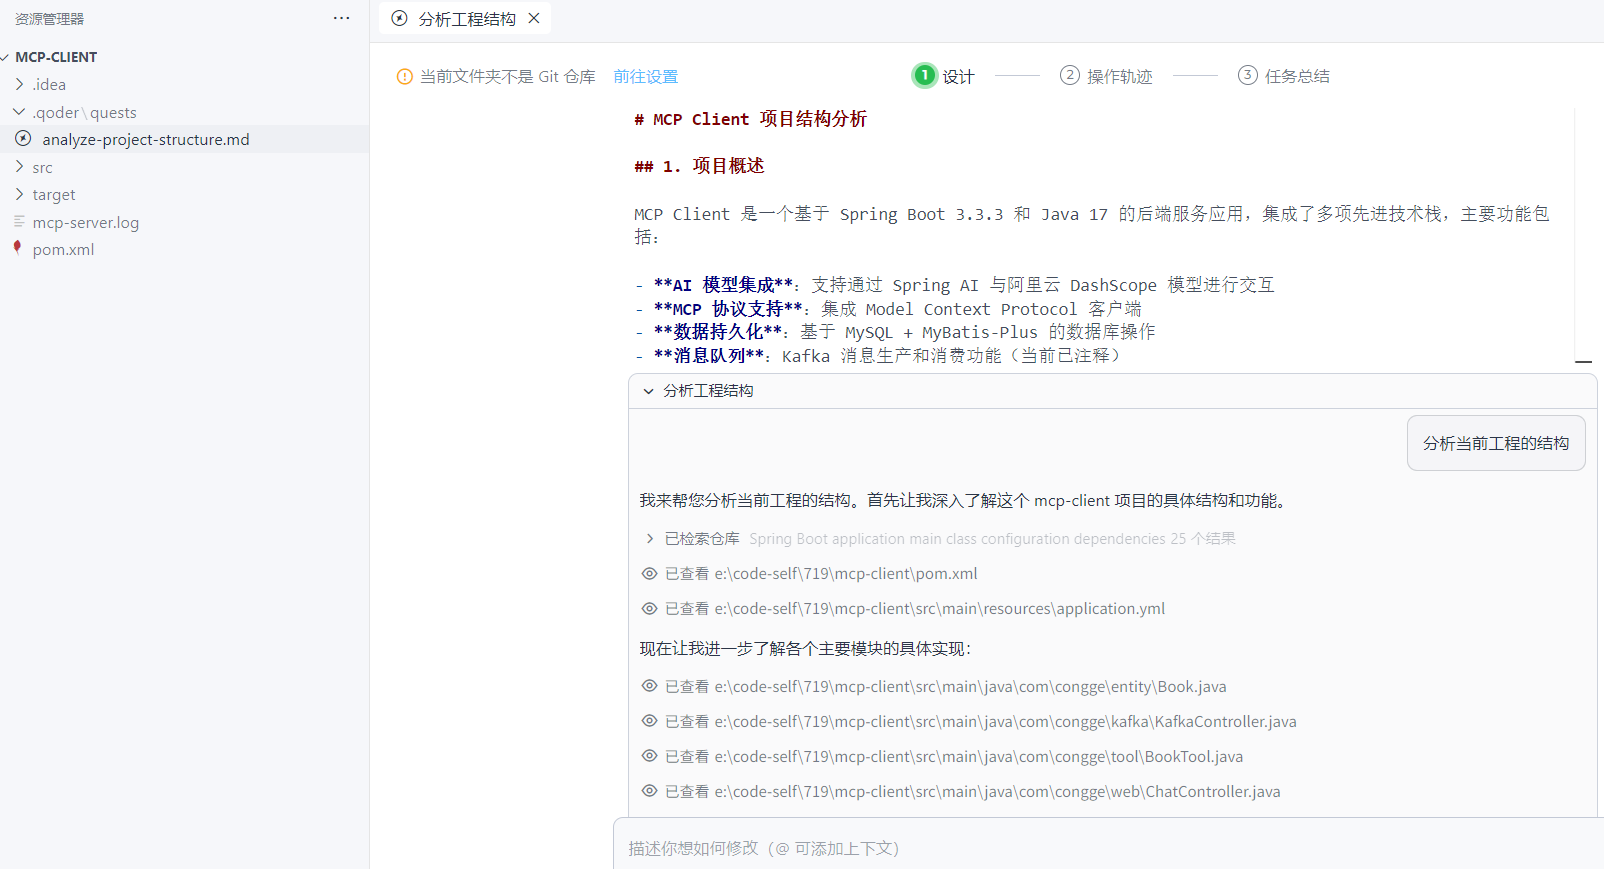Image resolution: width=1604 pixels, height=869 pixels.
Task: Open viewed file path mcp-client\pom.xml
Action: coord(846,574)
